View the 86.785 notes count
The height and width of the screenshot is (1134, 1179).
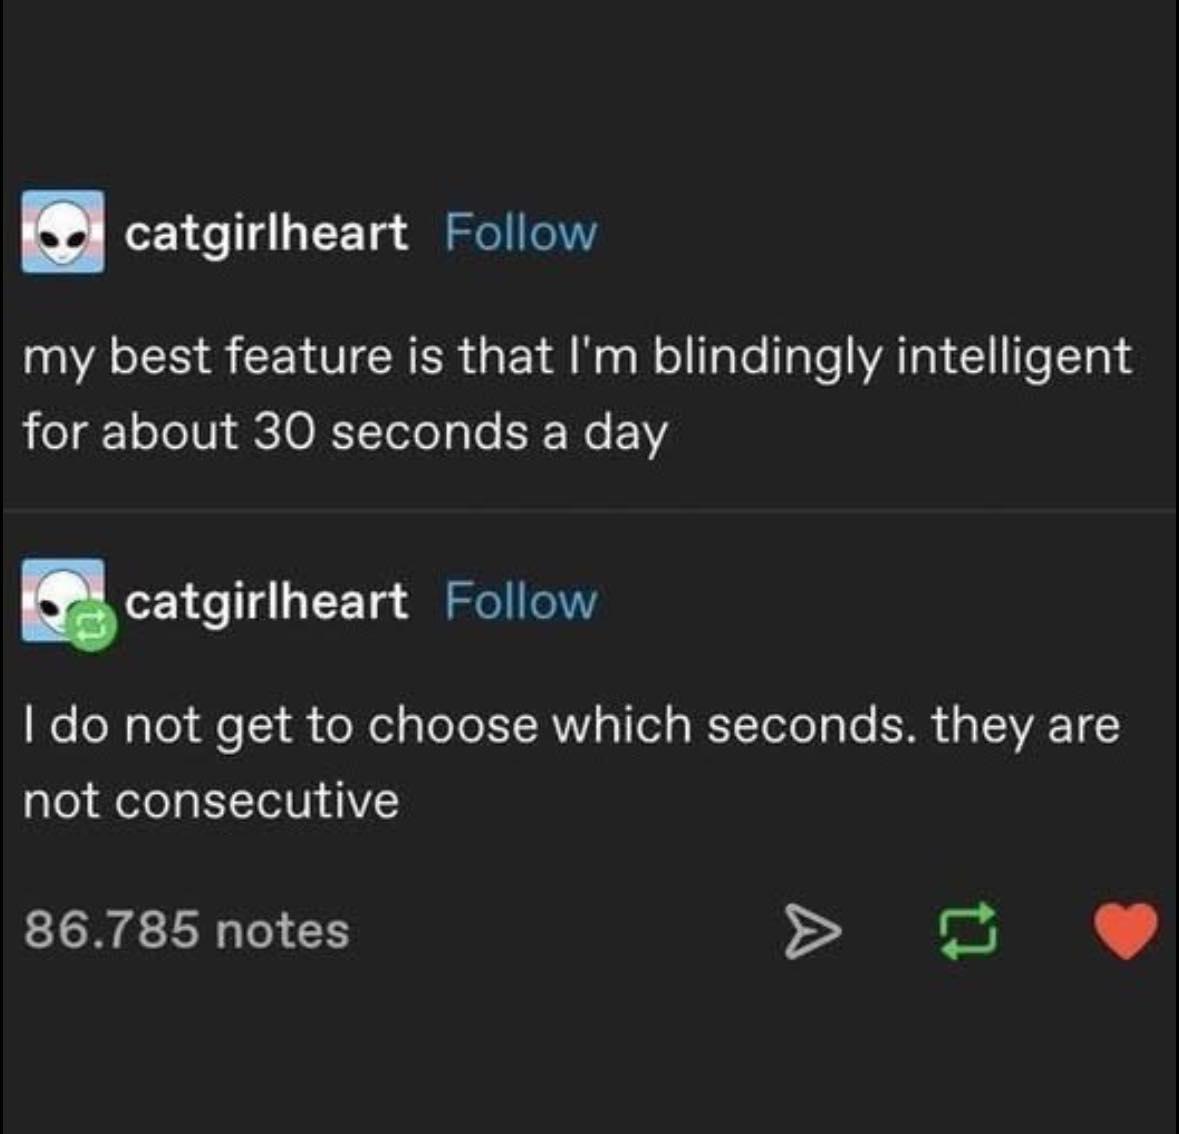coord(186,930)
